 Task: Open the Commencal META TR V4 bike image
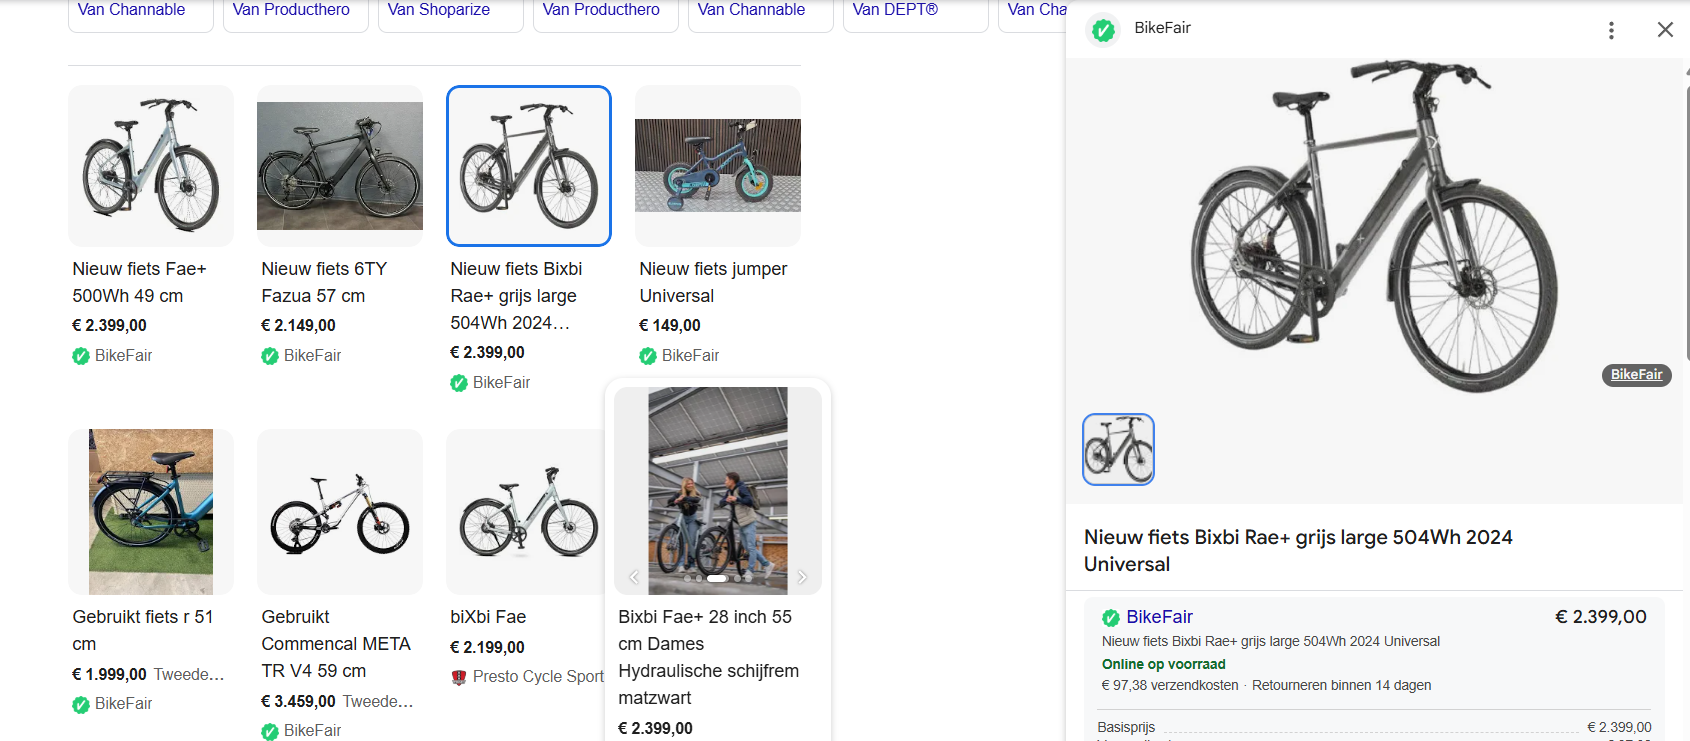[x=340, y=512]
